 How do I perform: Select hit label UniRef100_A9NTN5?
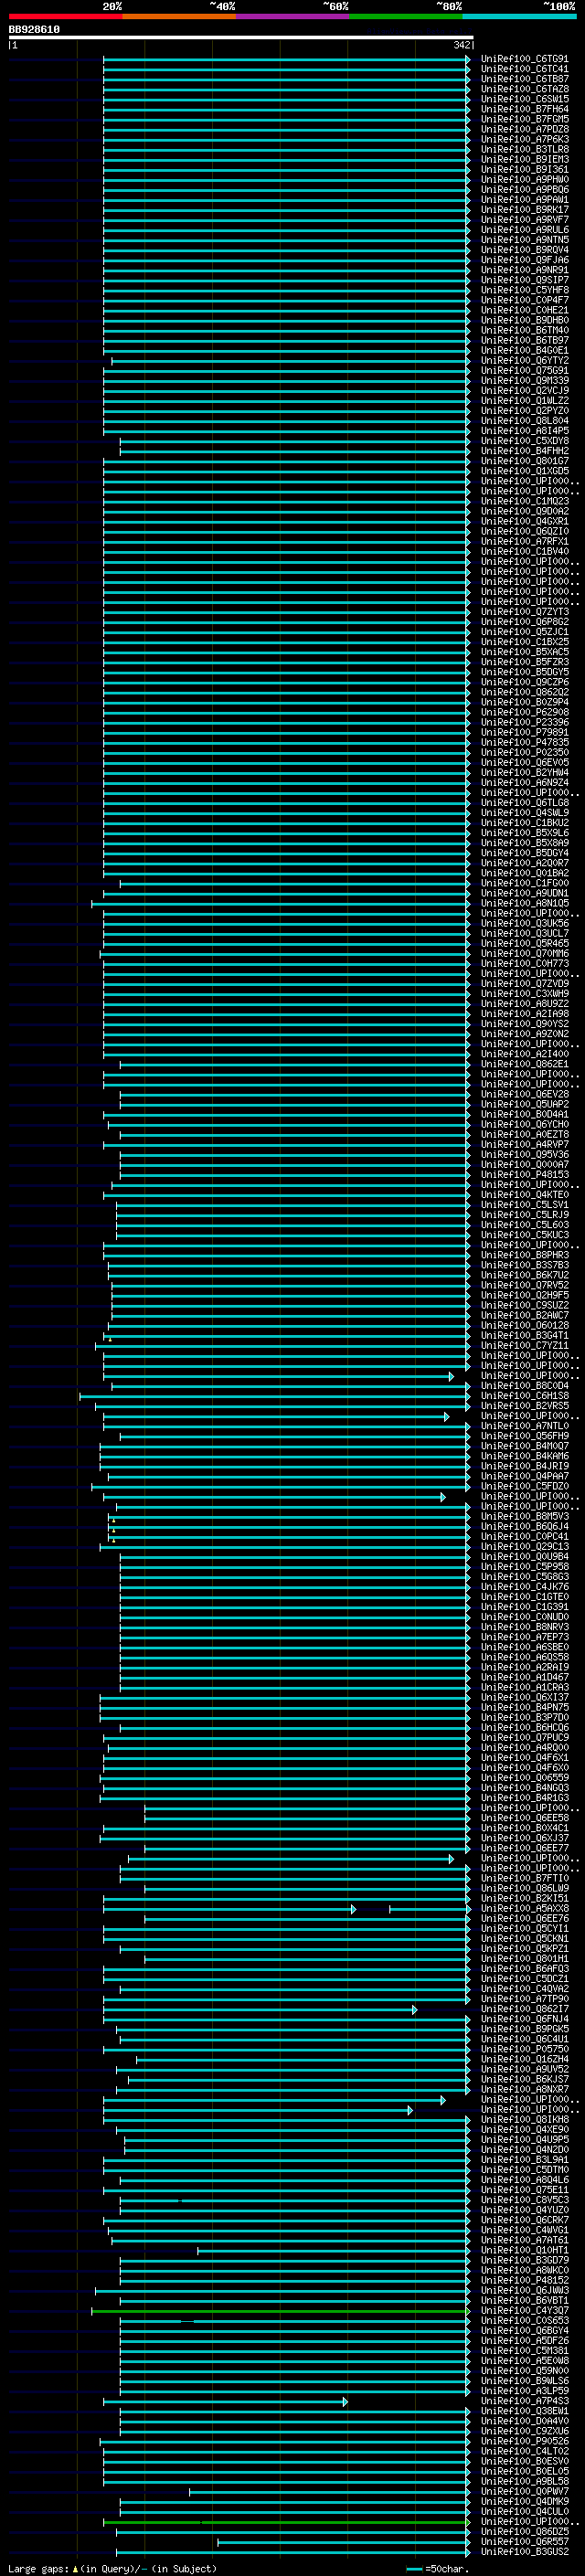(524, 240)
